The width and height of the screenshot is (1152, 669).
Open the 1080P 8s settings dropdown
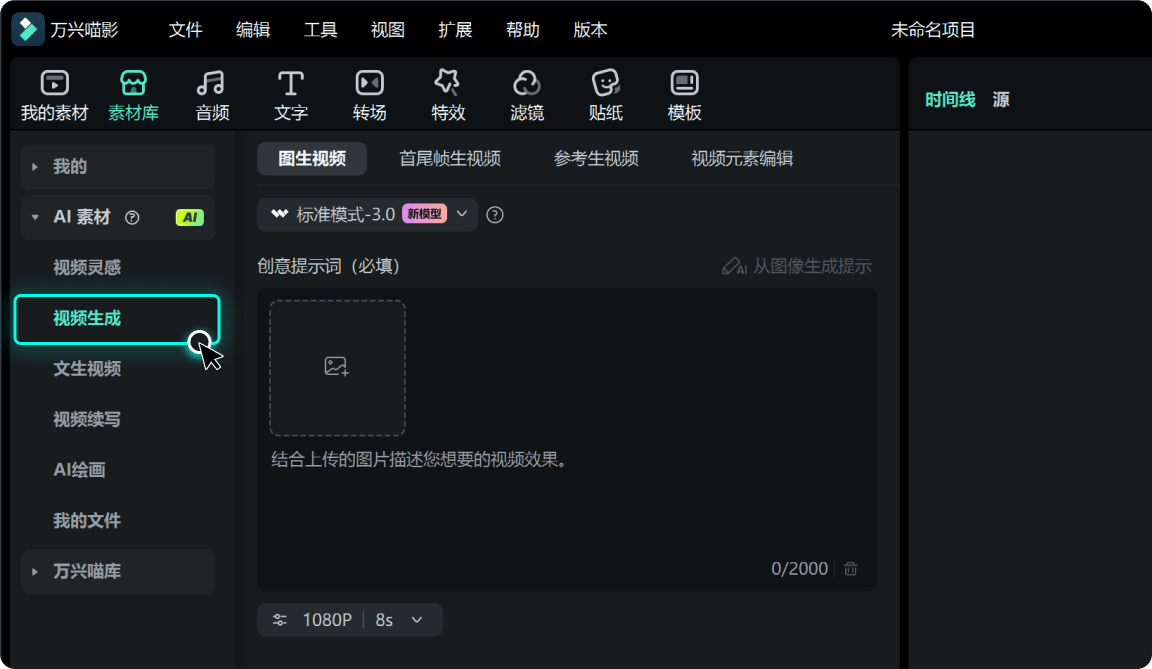click(350, 620)
